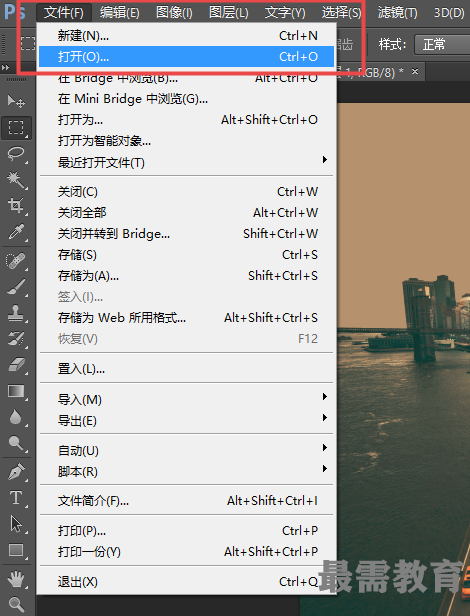
Task: Select the Rectangle shape tool
Action: click(x=16, y=550)
